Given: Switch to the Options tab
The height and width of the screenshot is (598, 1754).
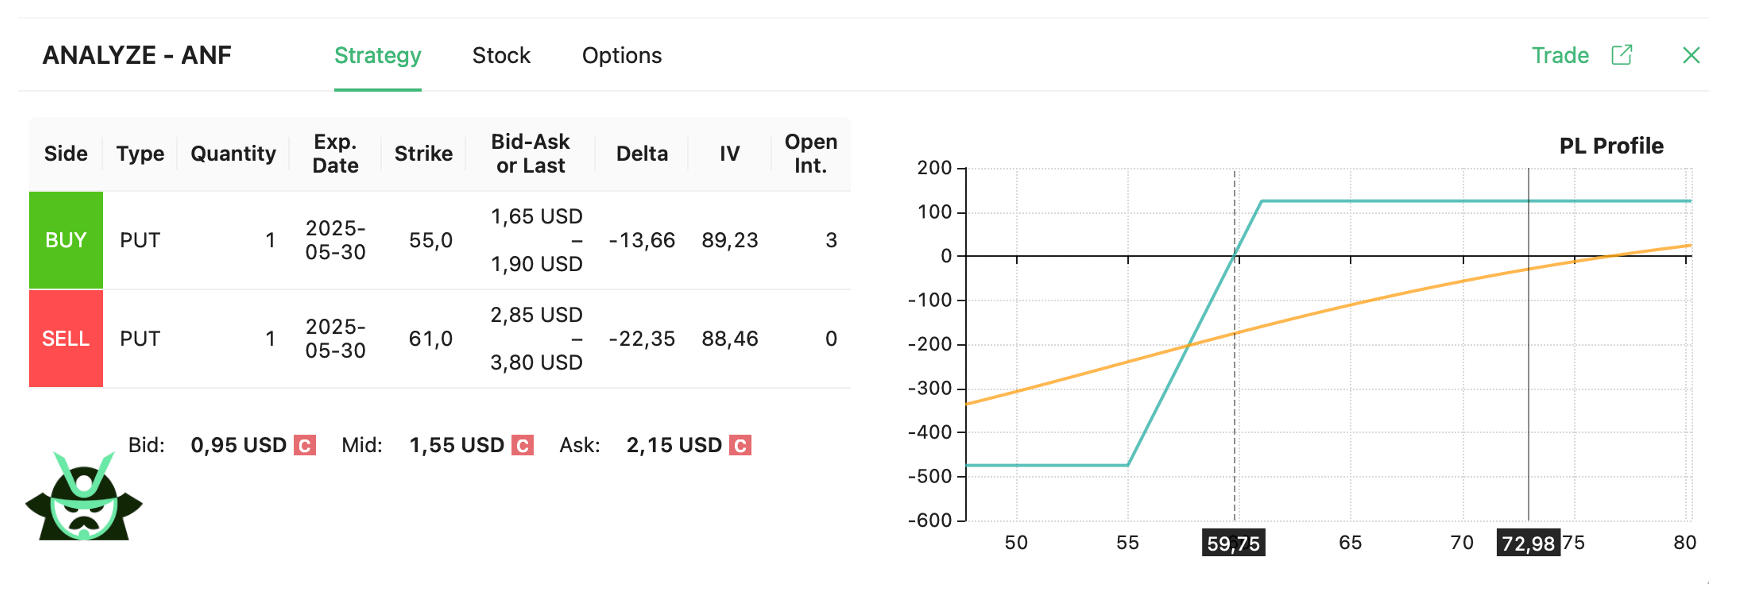Looking at the screenshot, I should [x=621, y=56].
